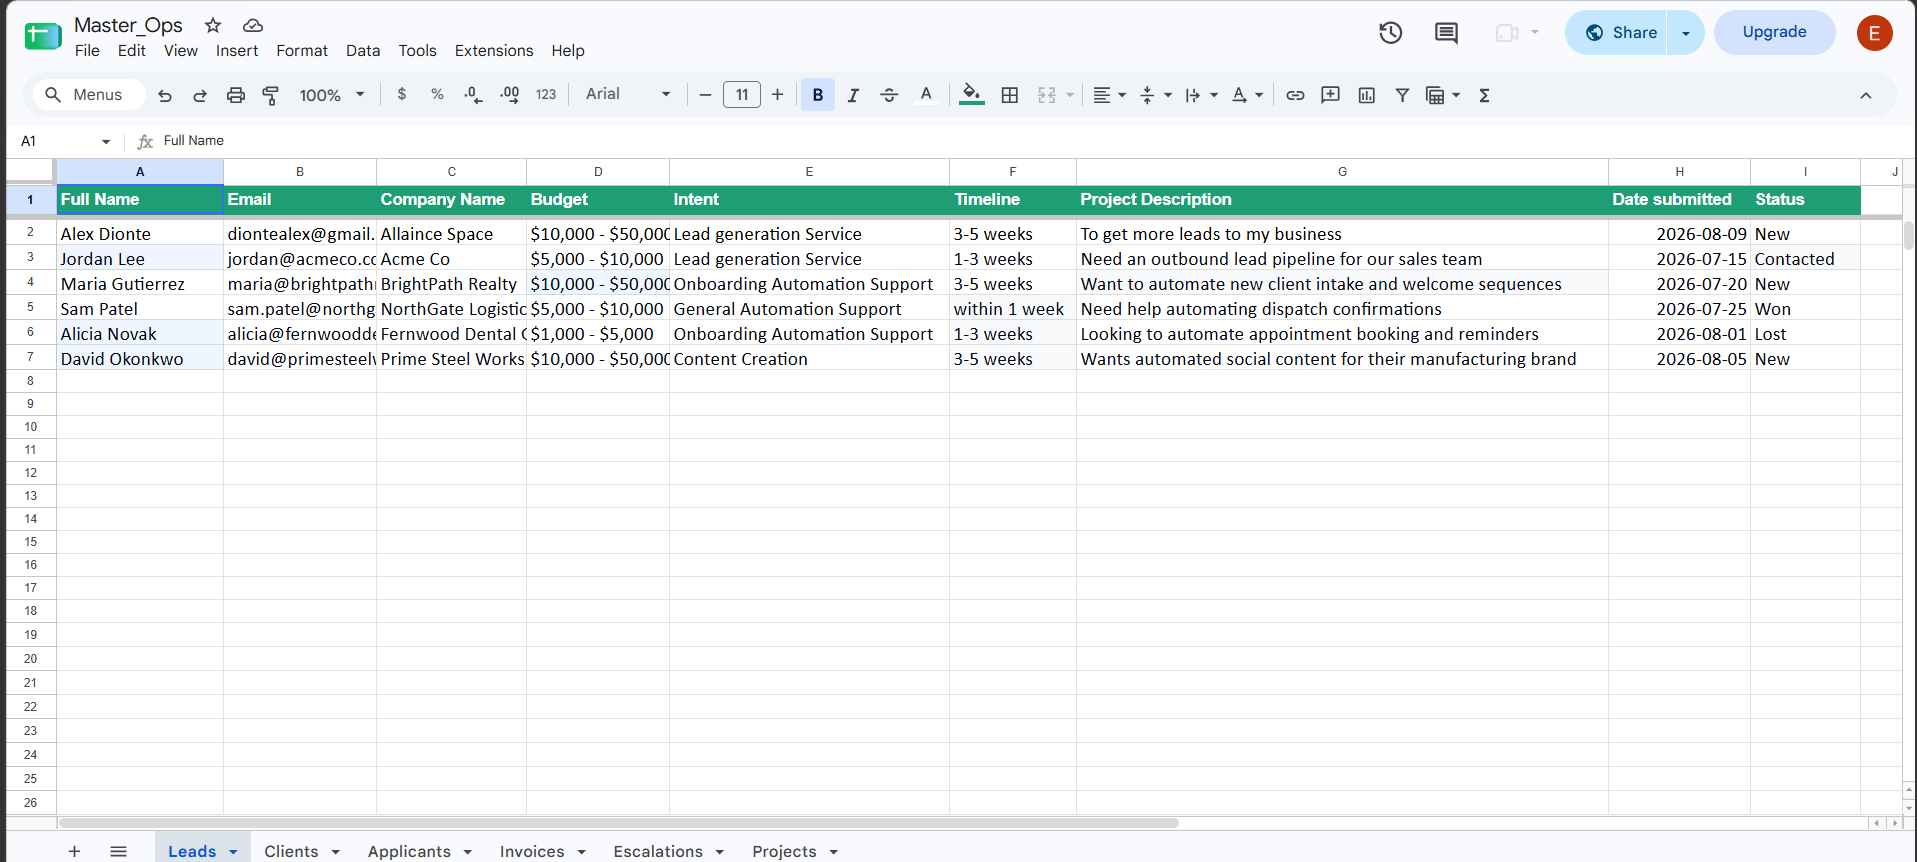This screenshot has height=862, width=1917.
Task: Open the Data menu
Action: [363, 51]
